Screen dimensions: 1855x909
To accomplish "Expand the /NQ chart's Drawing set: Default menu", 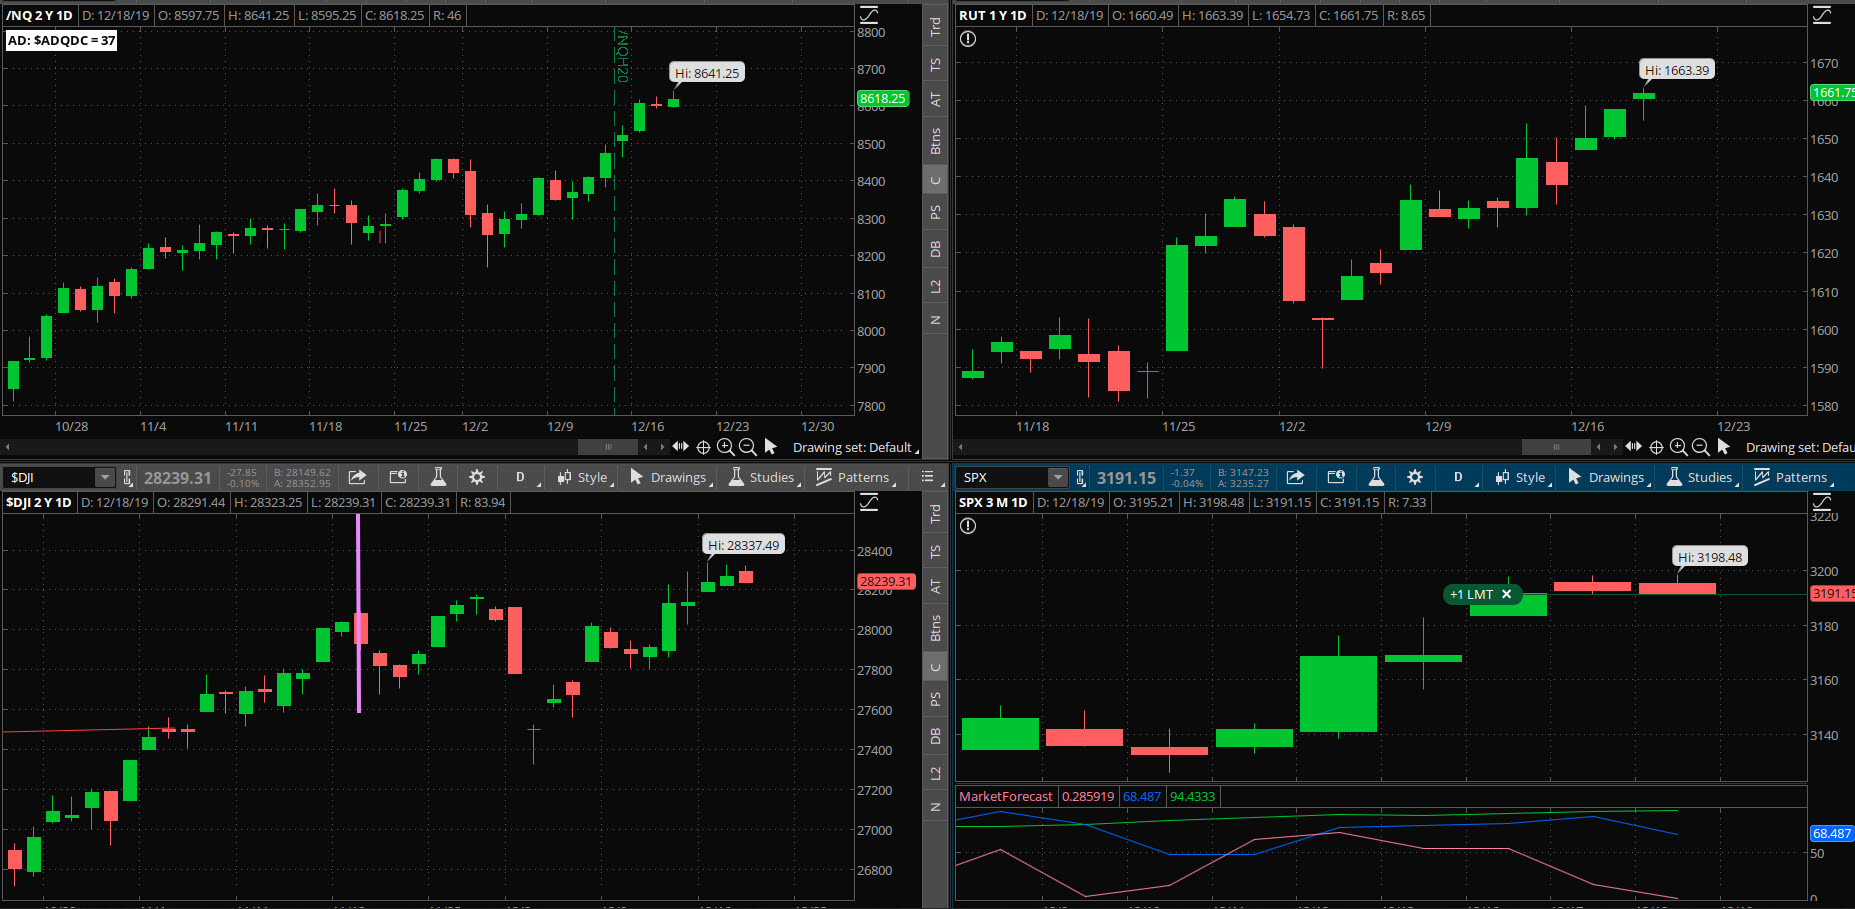I will (856, 447).
